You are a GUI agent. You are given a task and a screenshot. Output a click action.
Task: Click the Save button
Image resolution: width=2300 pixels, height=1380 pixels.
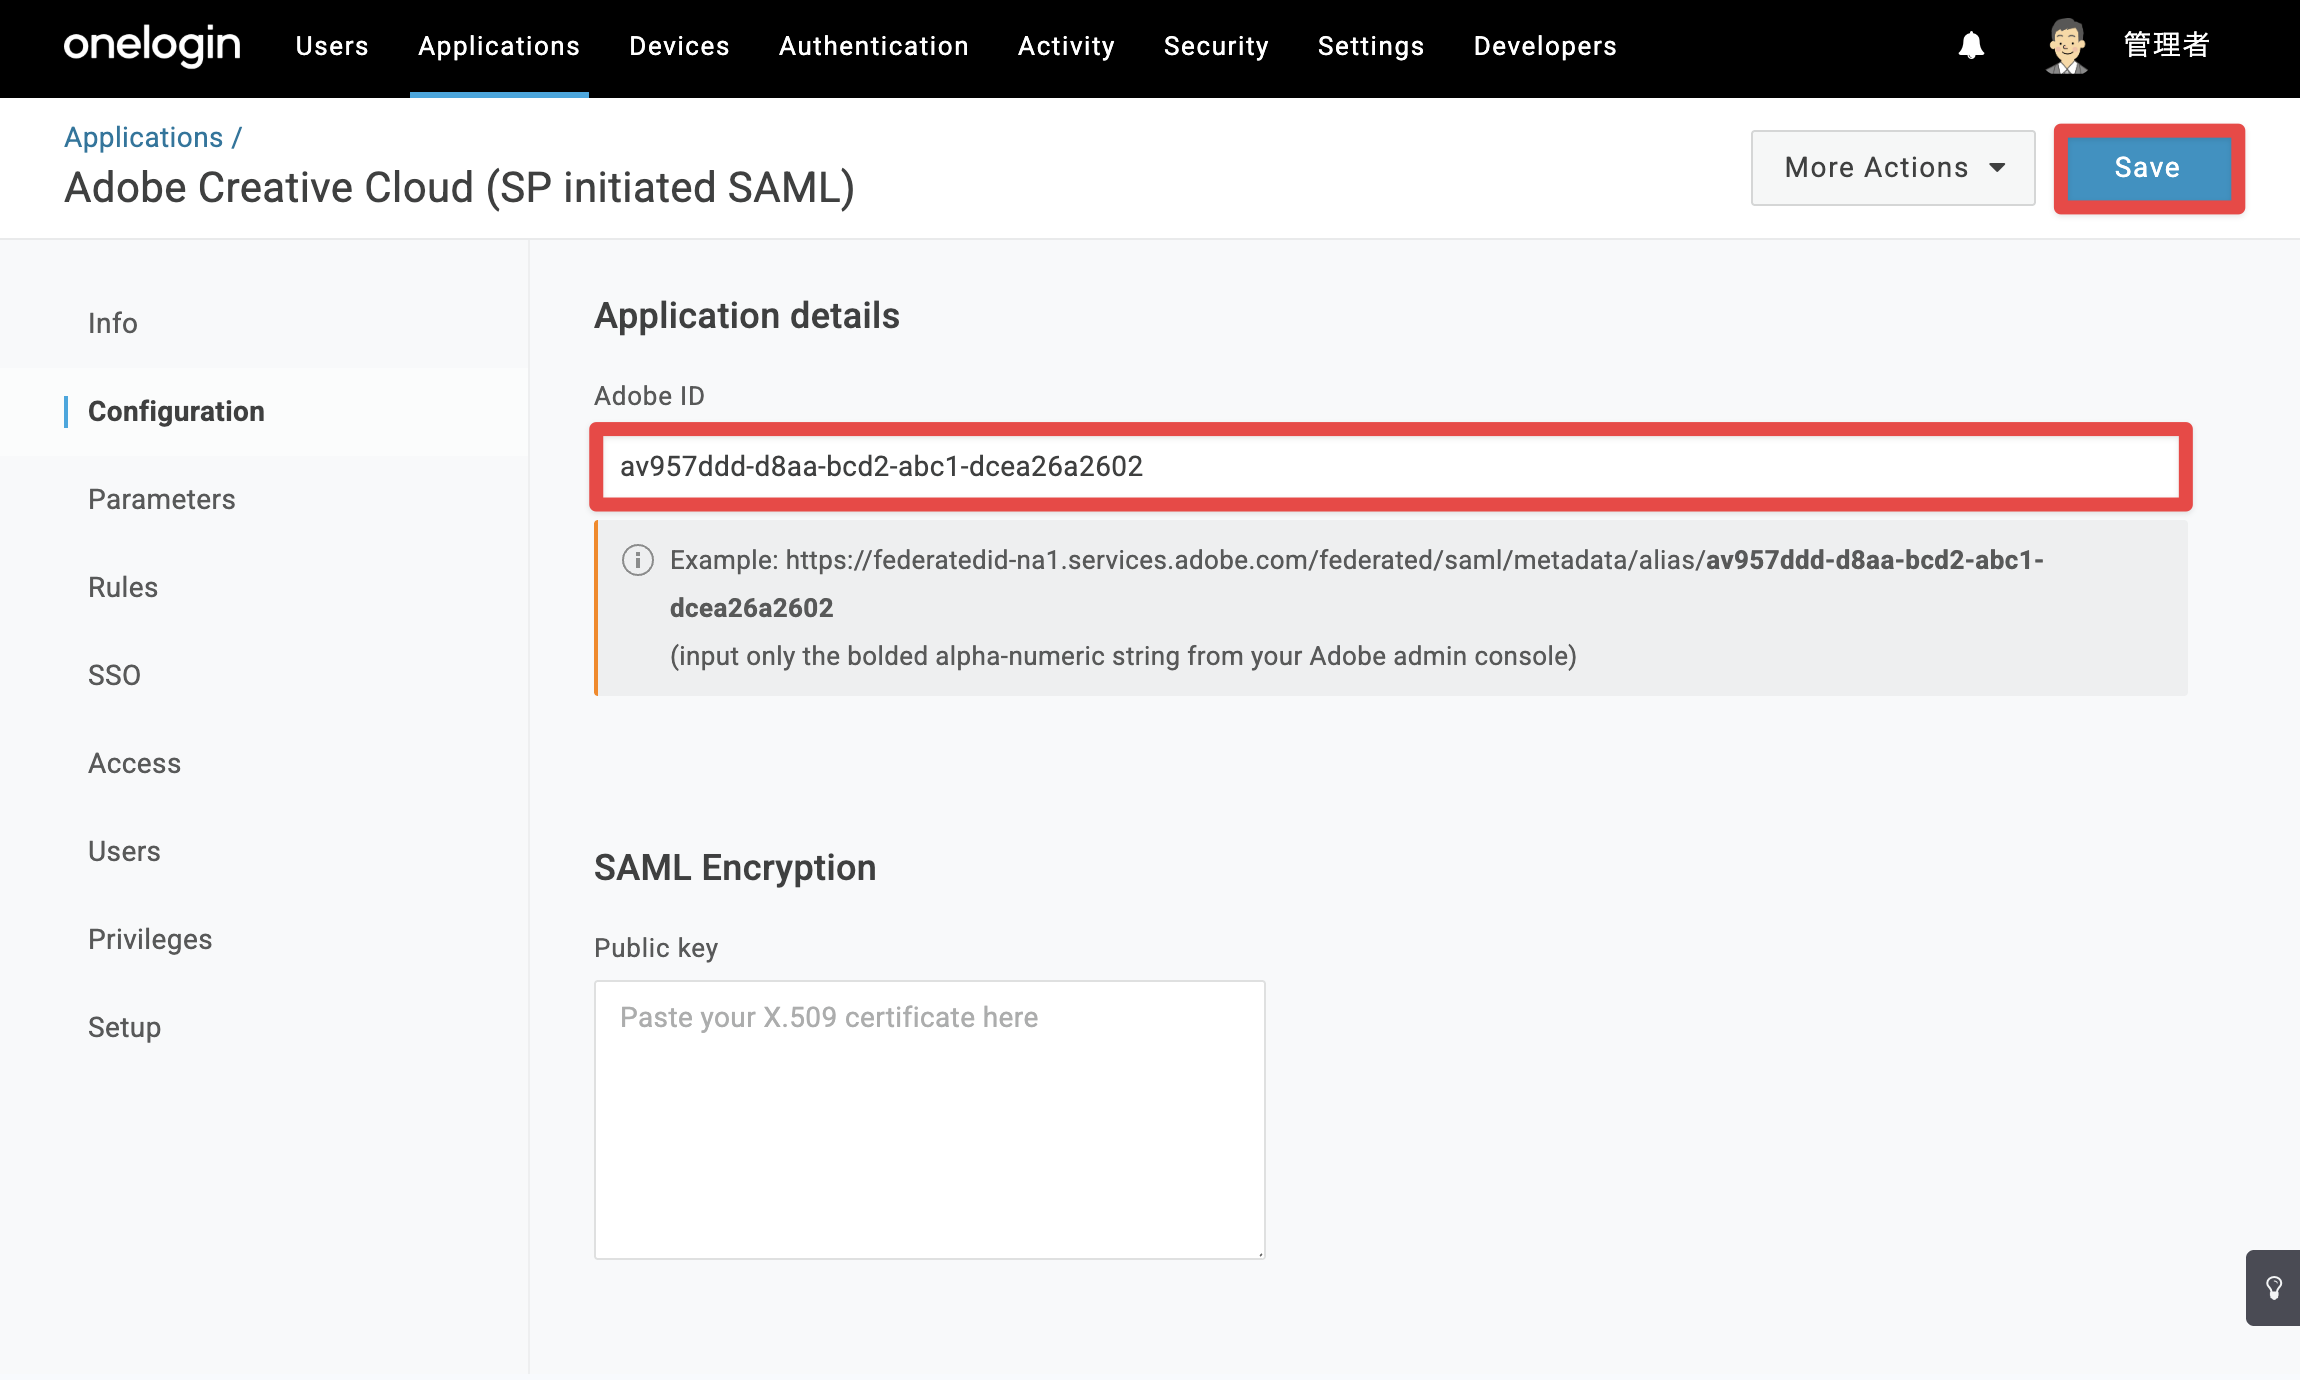tap(2148, 168)
